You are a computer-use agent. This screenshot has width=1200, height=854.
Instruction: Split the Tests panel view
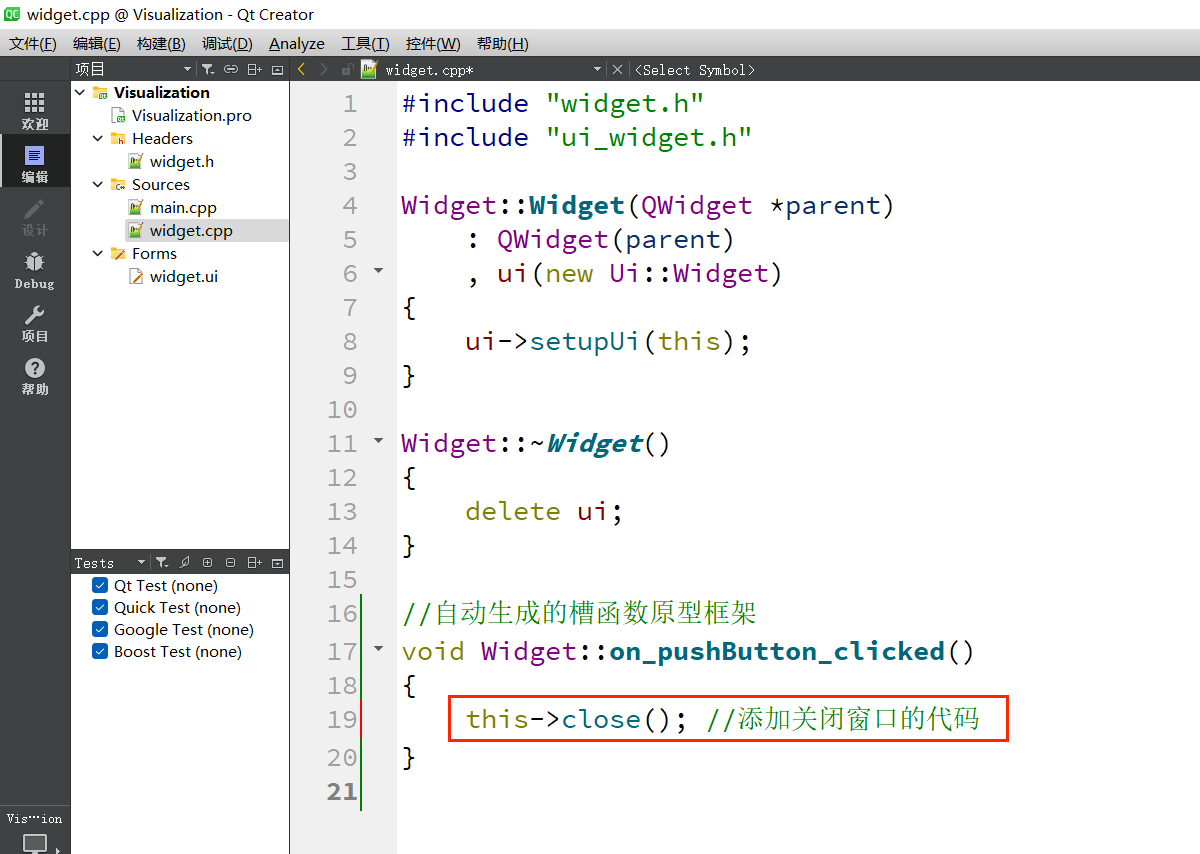[255, 563]
